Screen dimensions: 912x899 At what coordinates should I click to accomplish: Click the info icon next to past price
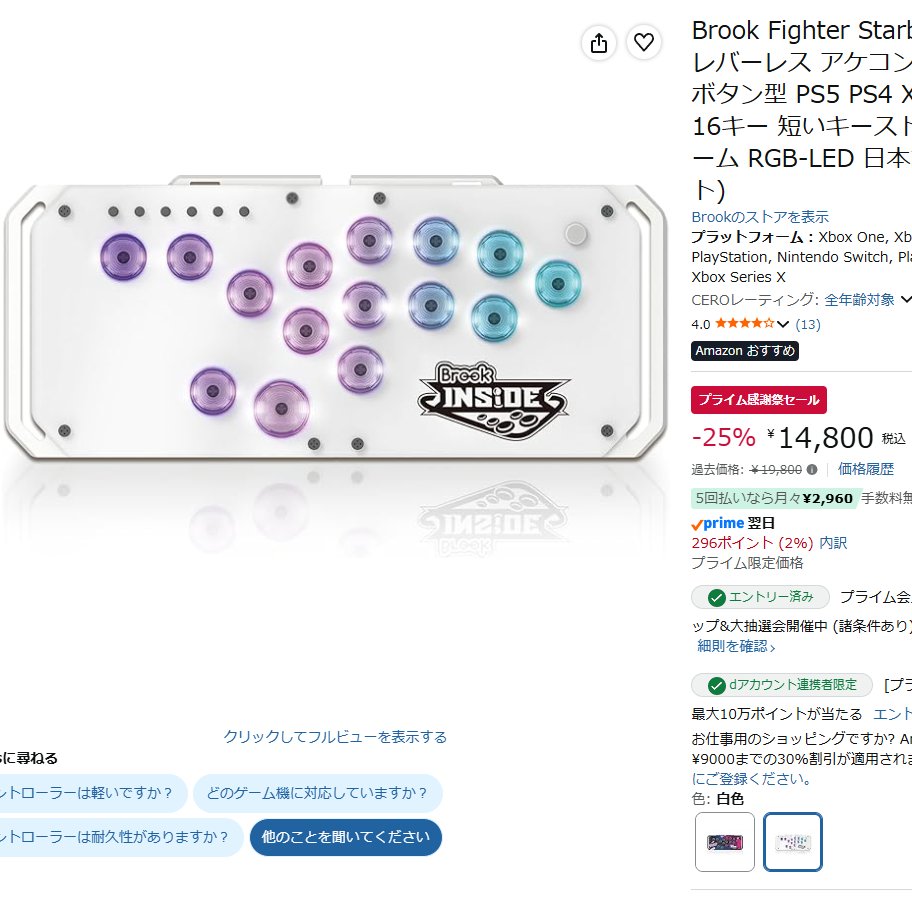tap(812, 469)
